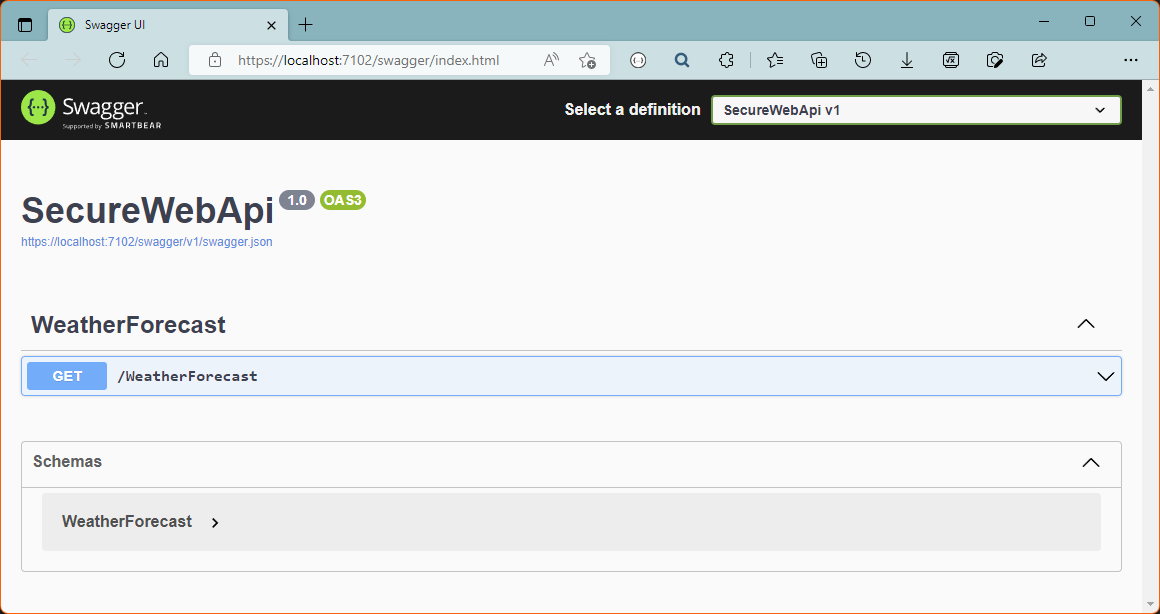The height and width of the screenshot is (614, 1160).
Task: Enable Read aloud in address bar
Action: click(x=551, y=60)
